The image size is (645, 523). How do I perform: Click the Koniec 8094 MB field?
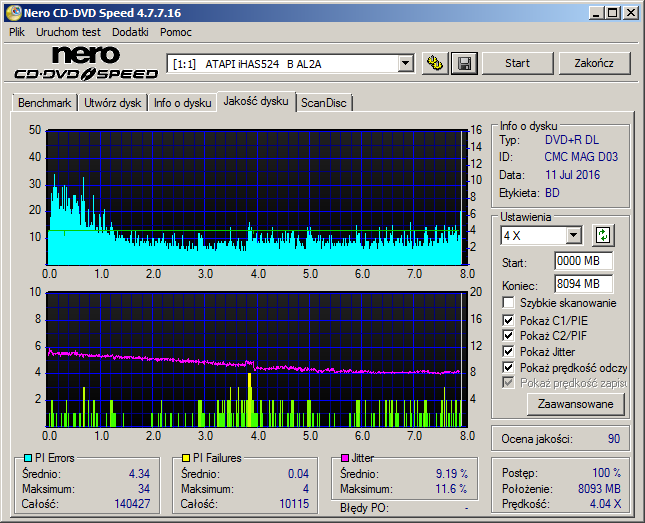tap(583, 284)
